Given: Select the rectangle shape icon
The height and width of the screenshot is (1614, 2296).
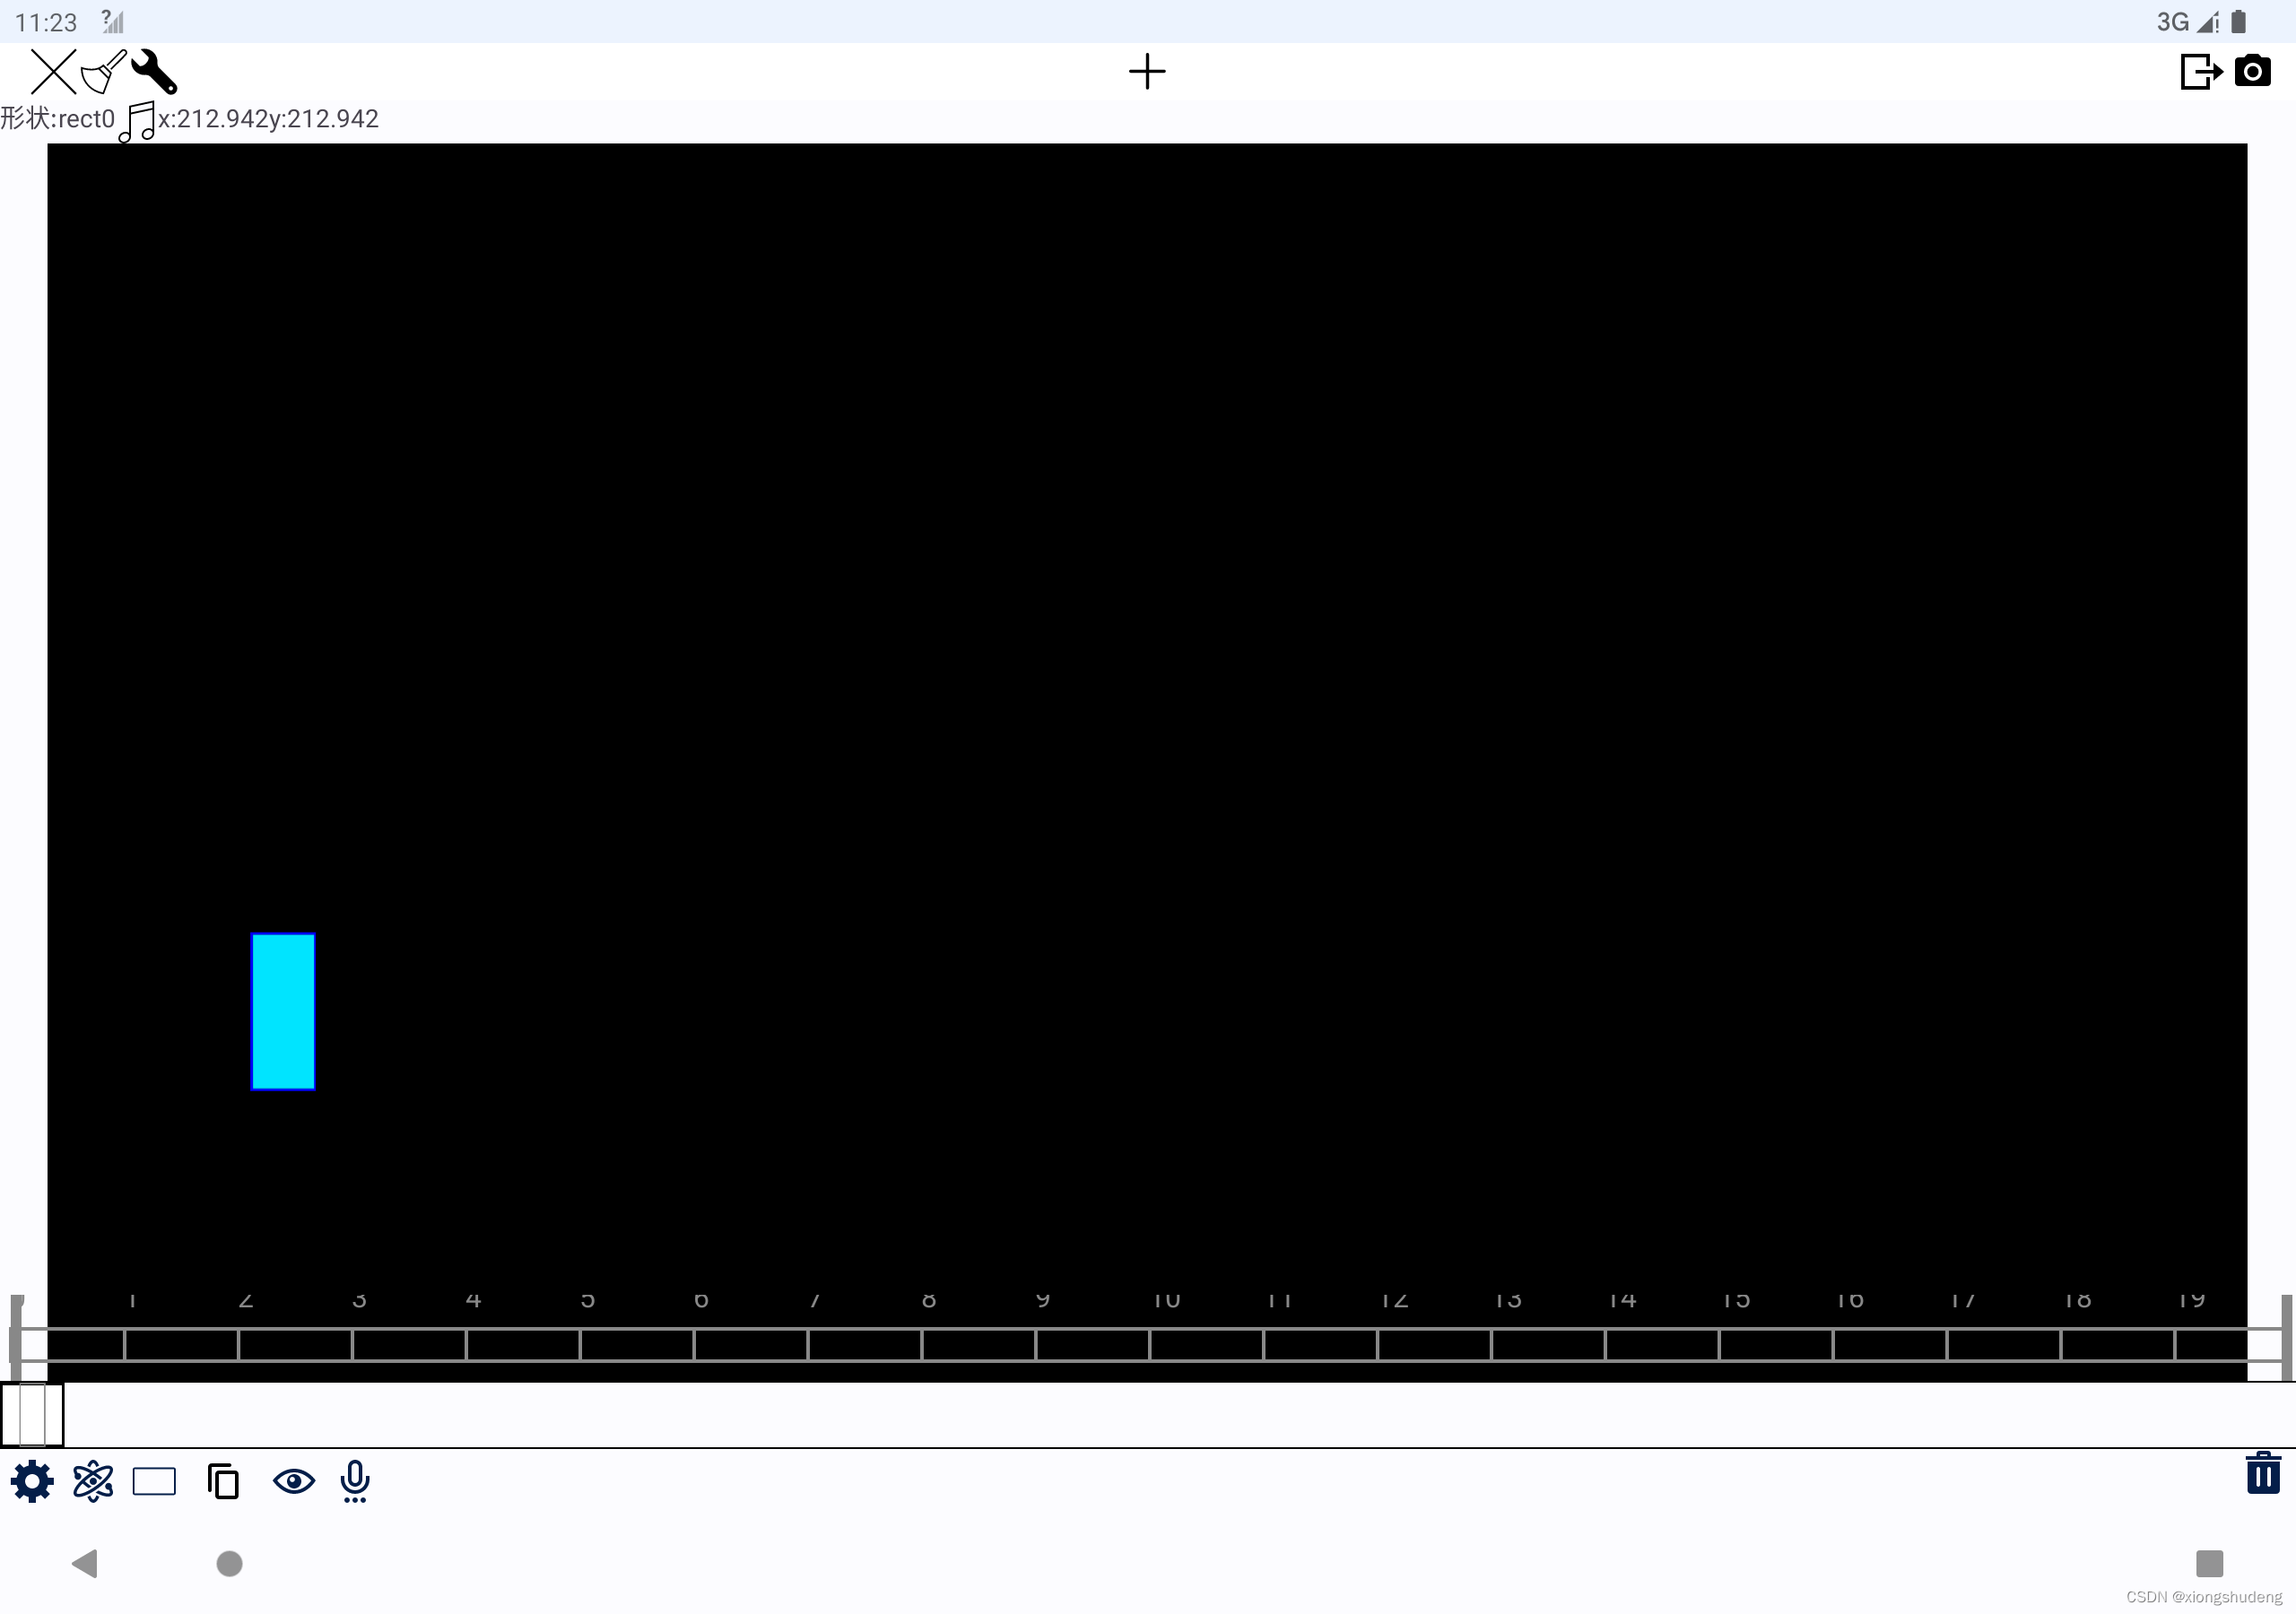Looking at the screenshot, I should coord(154,1481).
